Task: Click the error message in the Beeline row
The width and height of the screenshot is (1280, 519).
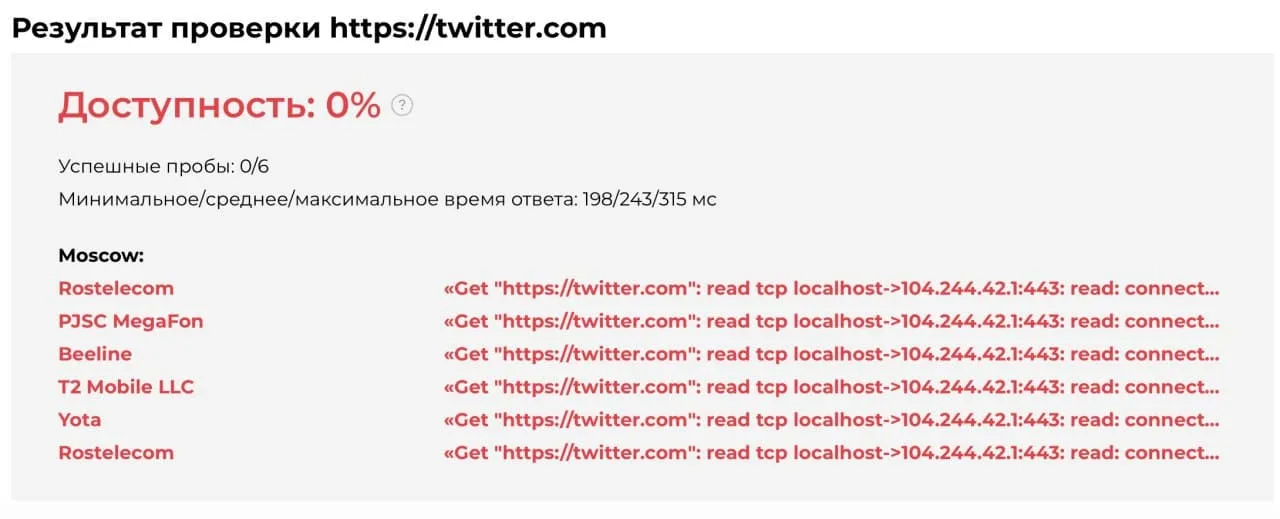Action: pos(831,354)
